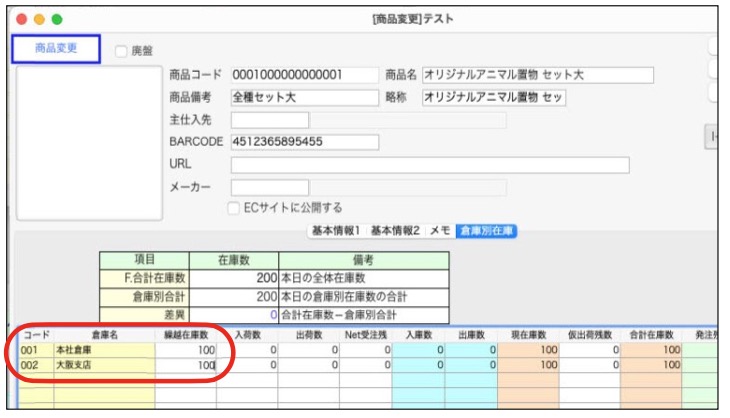Toggle the 廃盤 checkbox
The image size is (730, 418).
[x=121, y=50]
